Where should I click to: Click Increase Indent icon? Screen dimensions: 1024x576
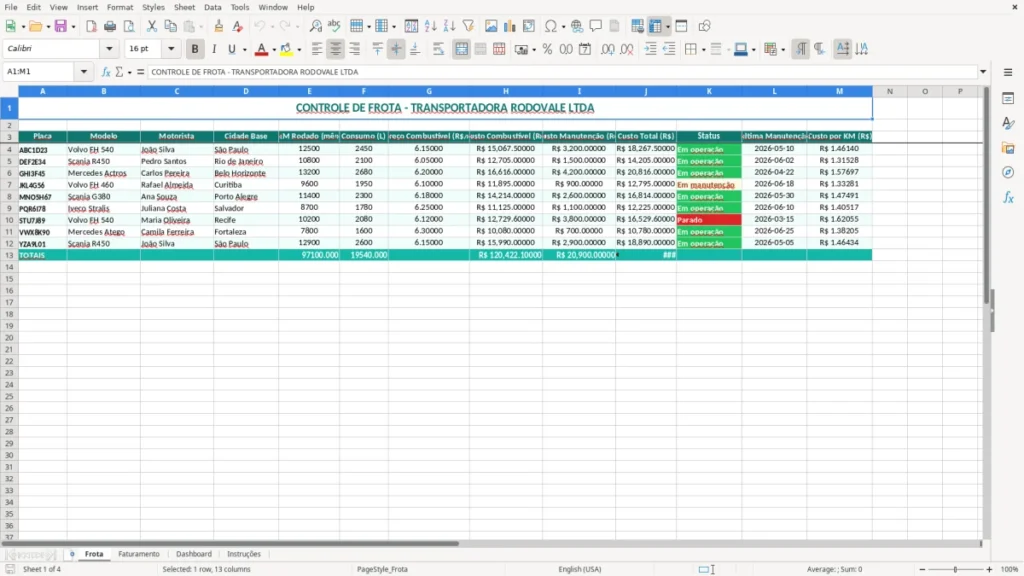pyautogui.click(x=650, y=49)
